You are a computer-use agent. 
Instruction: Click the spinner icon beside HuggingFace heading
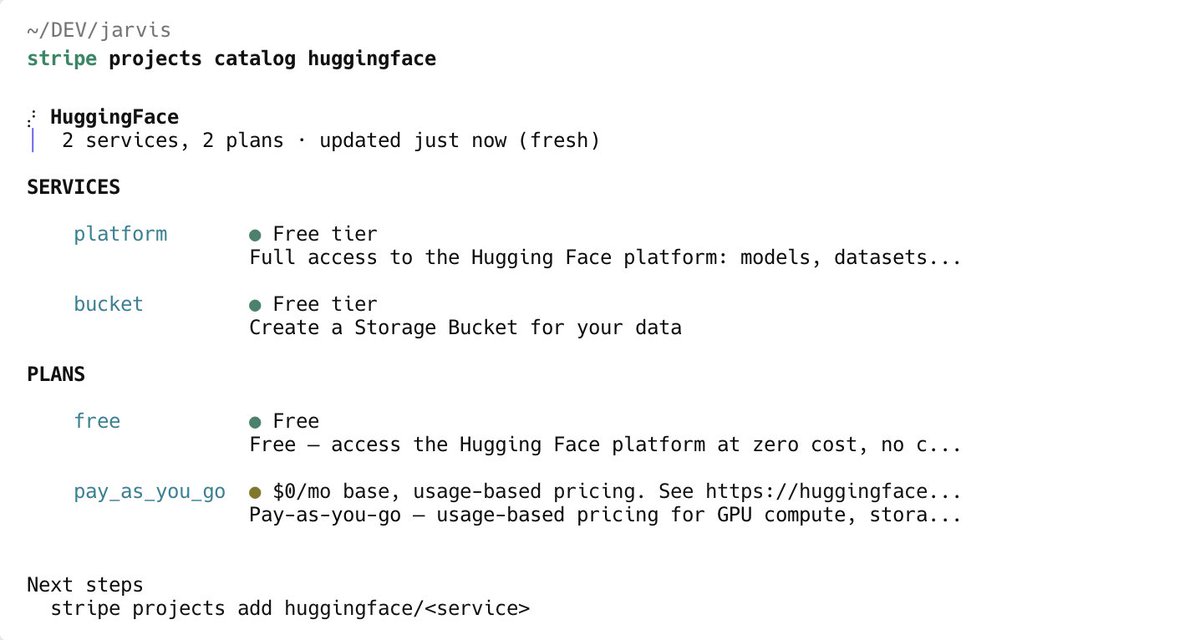click(x=31, y=118)
